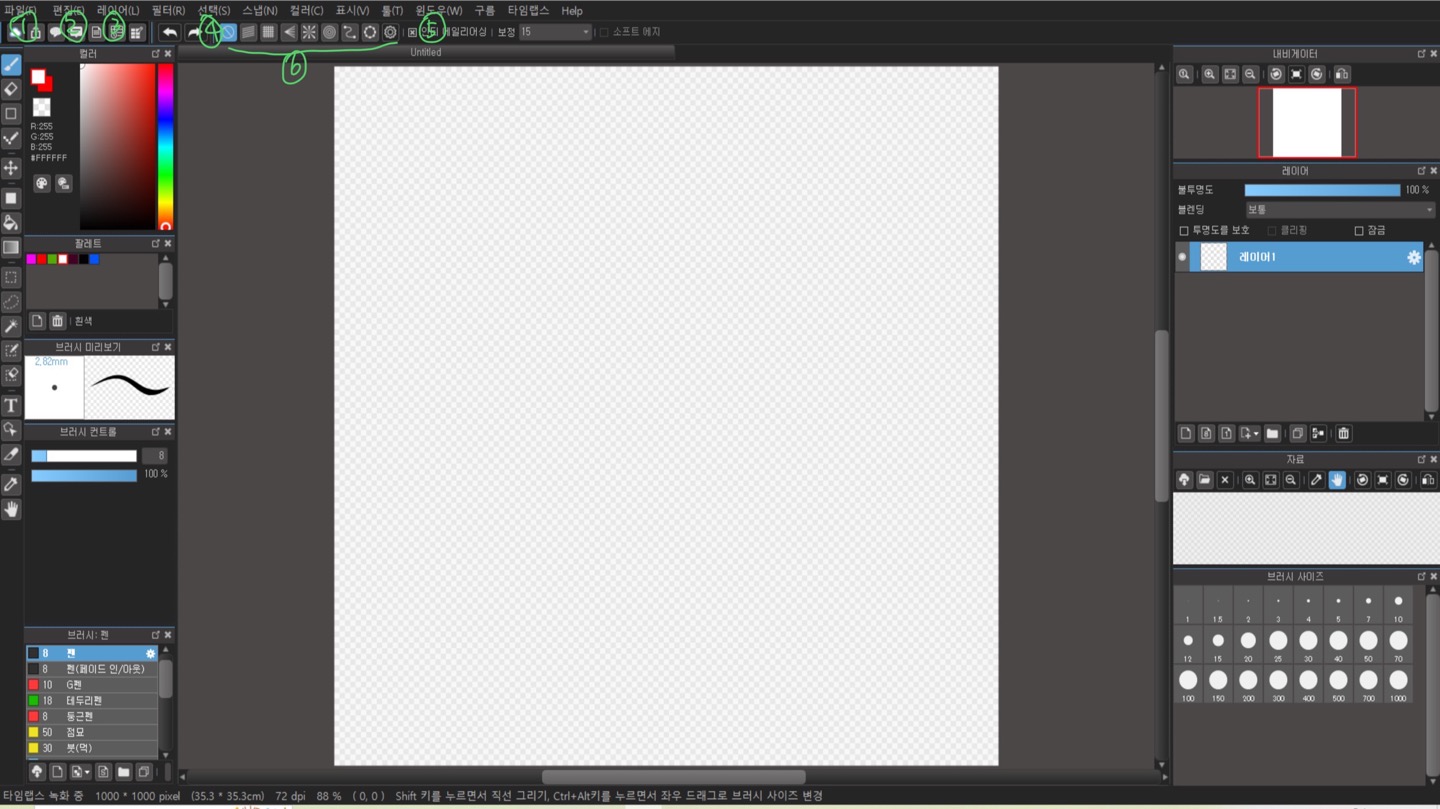Viewport: 1440px width, 809px height.
Task: Open a file in the Material panel
Action: [1205, 480]
